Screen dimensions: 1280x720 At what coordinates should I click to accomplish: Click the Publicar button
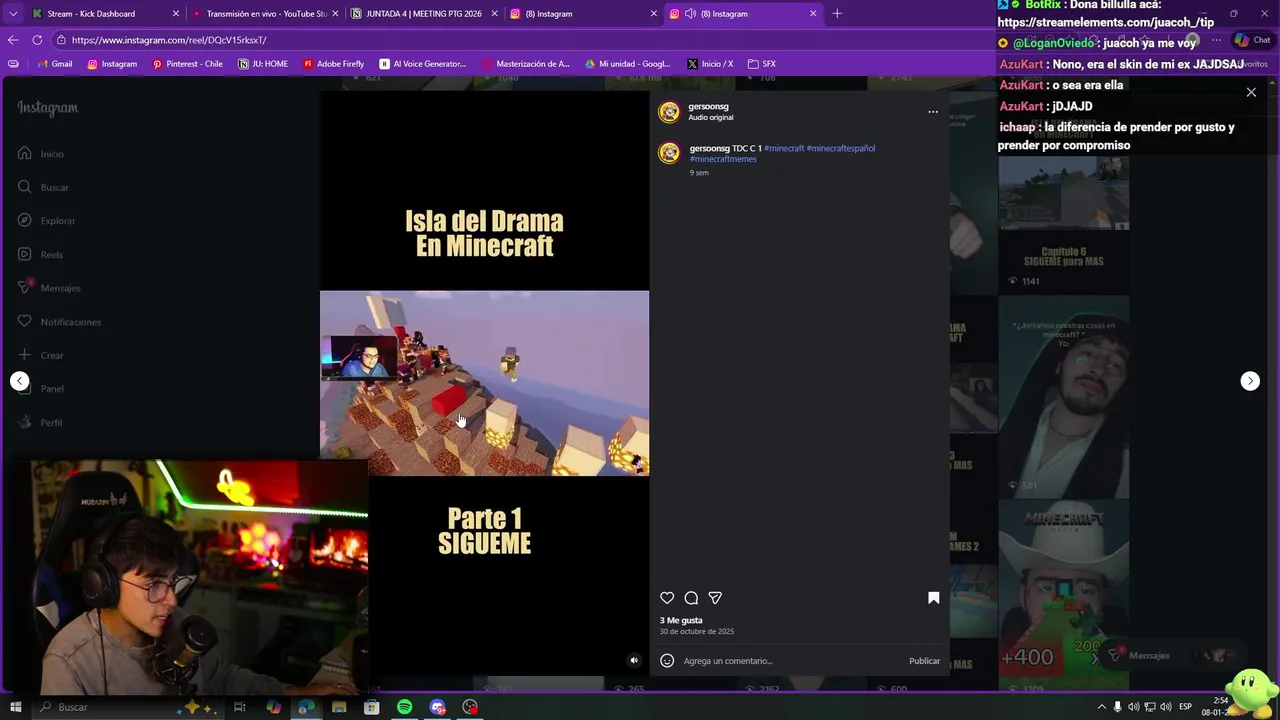click(x=924, y=661)
